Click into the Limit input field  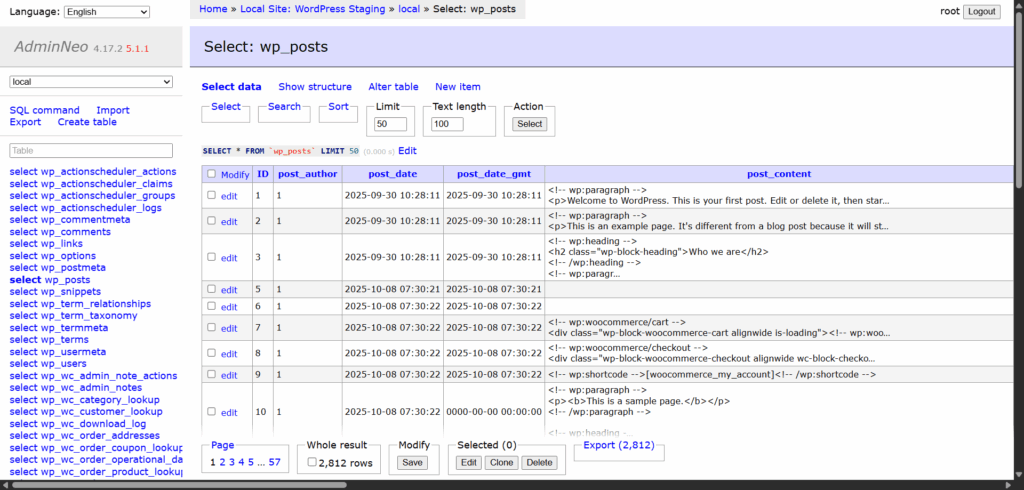coord(391,124)
